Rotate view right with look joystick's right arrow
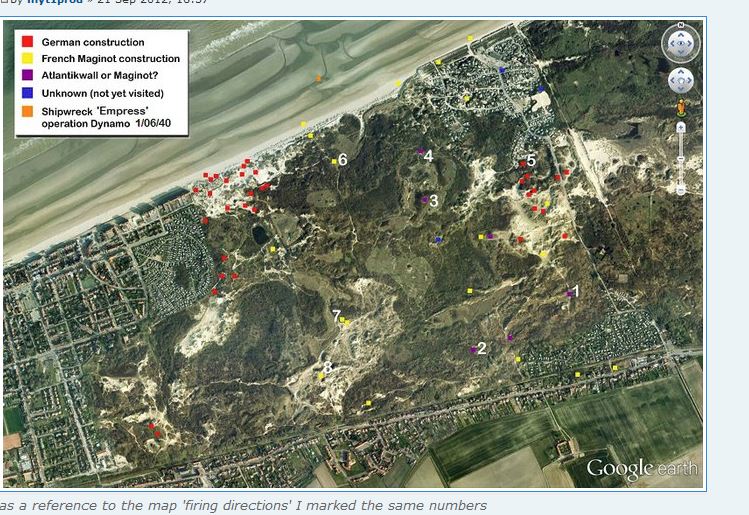The width and height of the screenshot is (749, 515). point(689,43)
